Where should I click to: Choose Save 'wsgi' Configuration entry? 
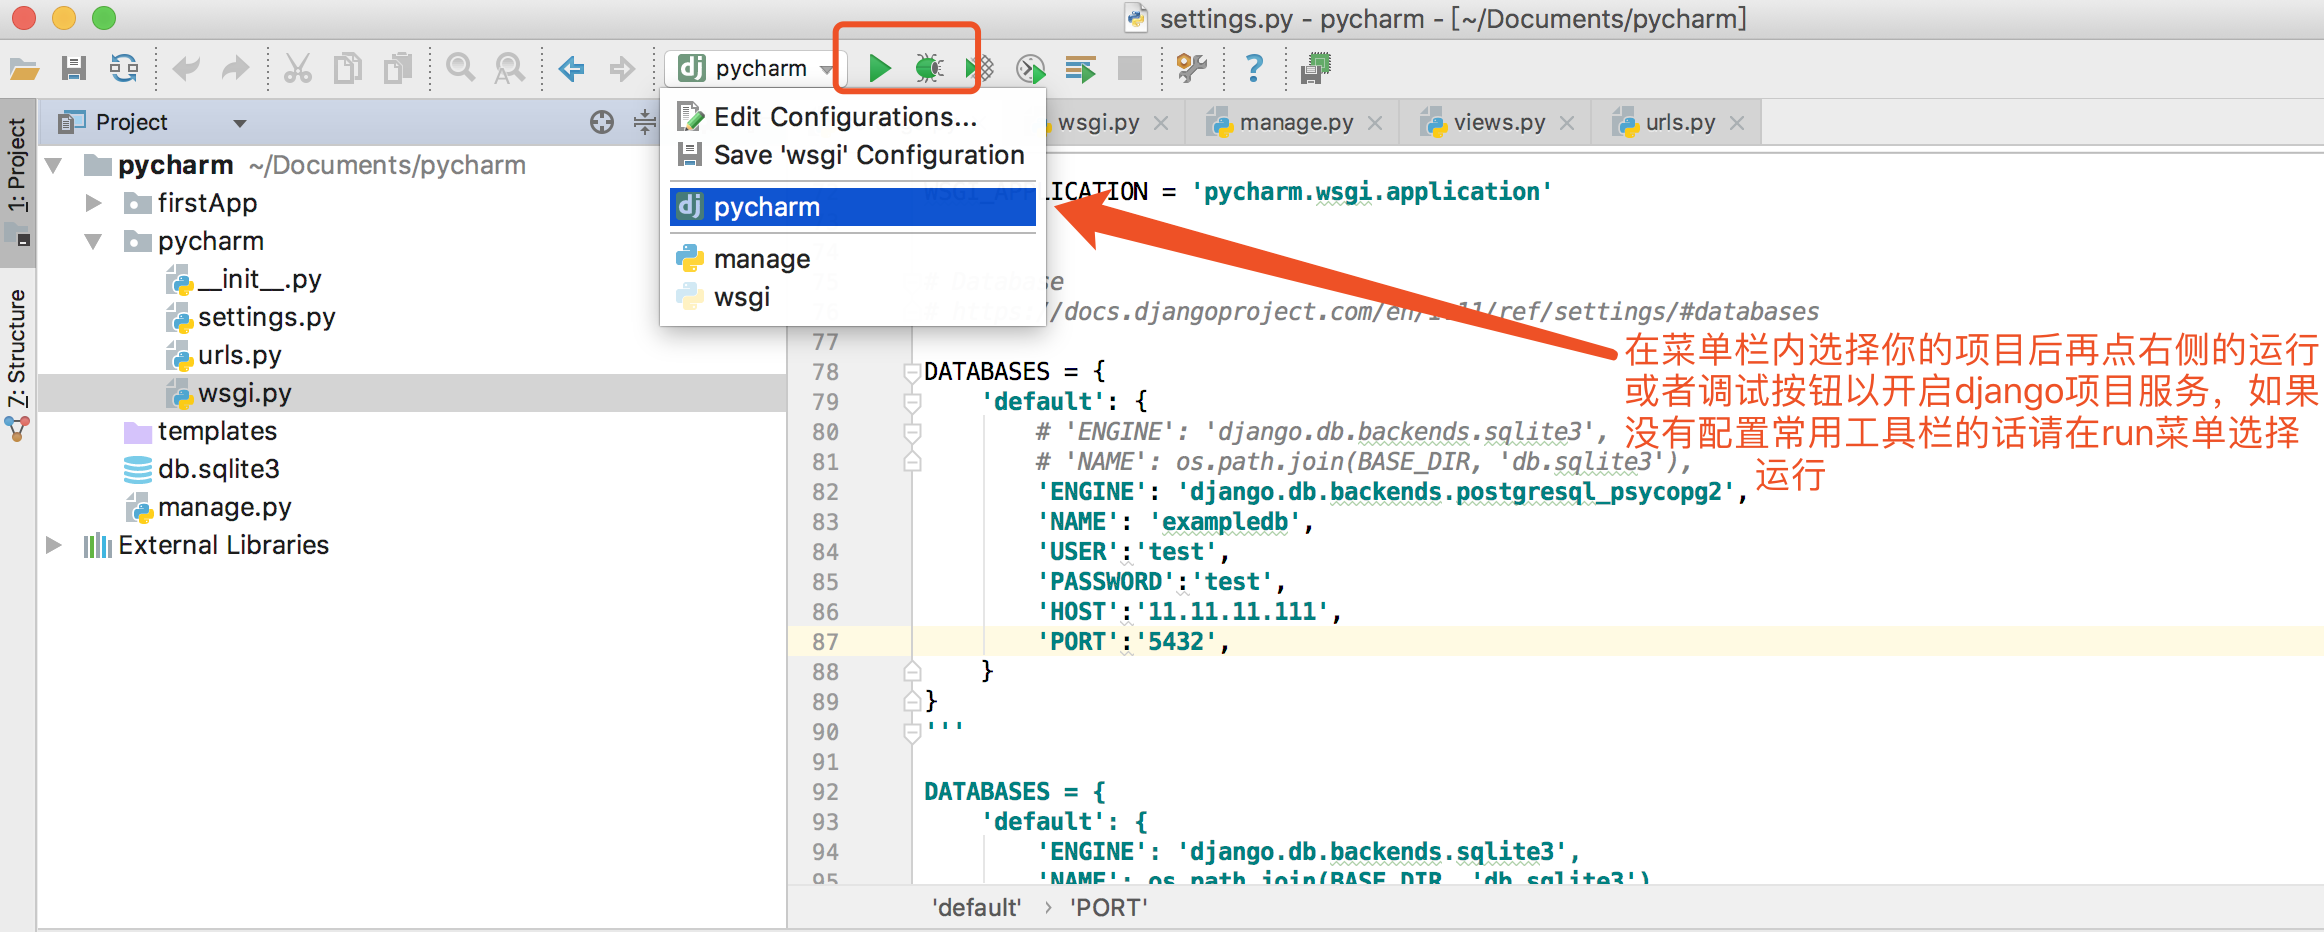pos(852,155)
